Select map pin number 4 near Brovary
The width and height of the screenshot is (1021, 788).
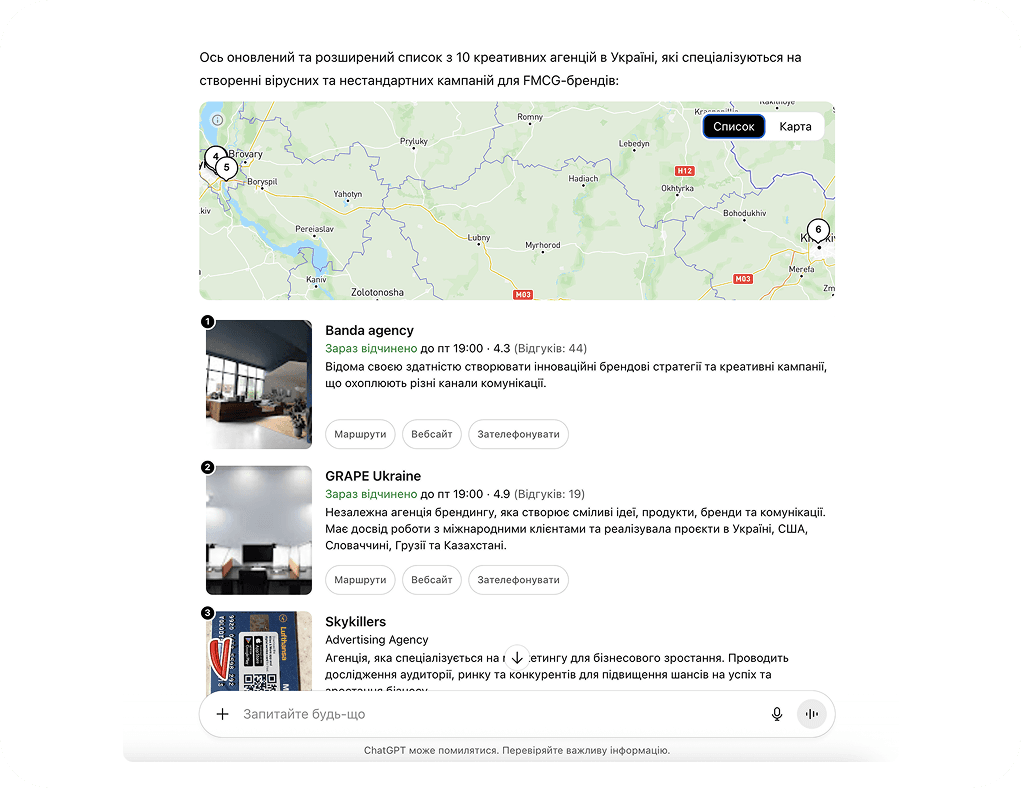tap(213, 156)
